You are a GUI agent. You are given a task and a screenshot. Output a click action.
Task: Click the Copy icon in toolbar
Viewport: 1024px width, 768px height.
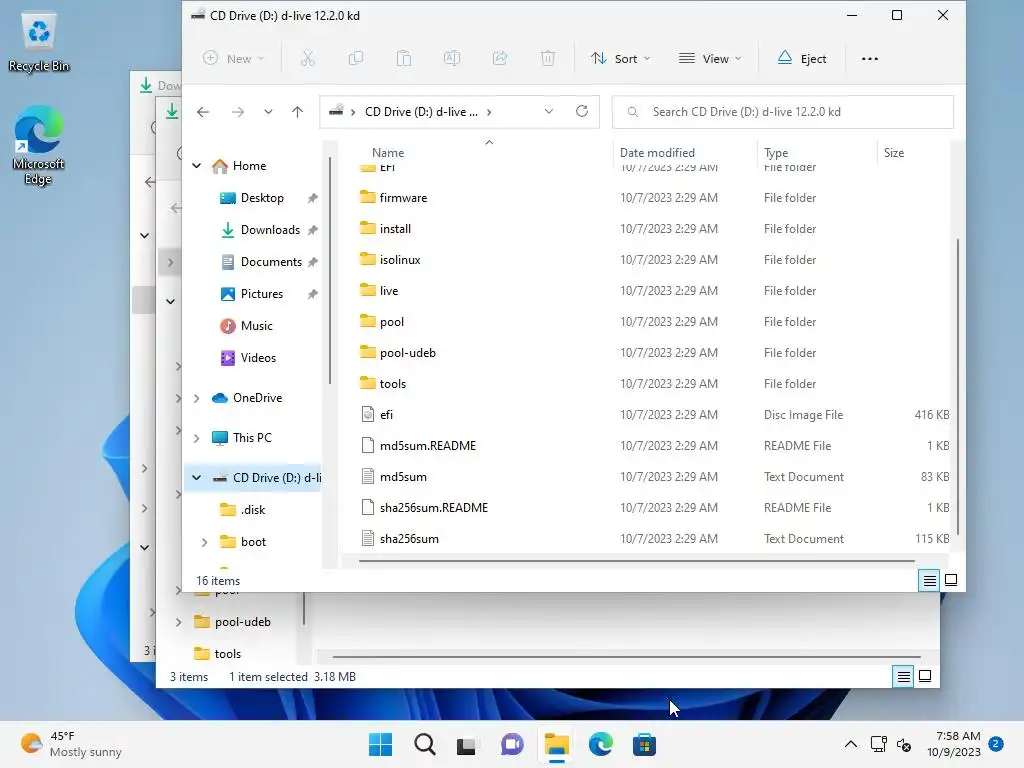(356, 59)
